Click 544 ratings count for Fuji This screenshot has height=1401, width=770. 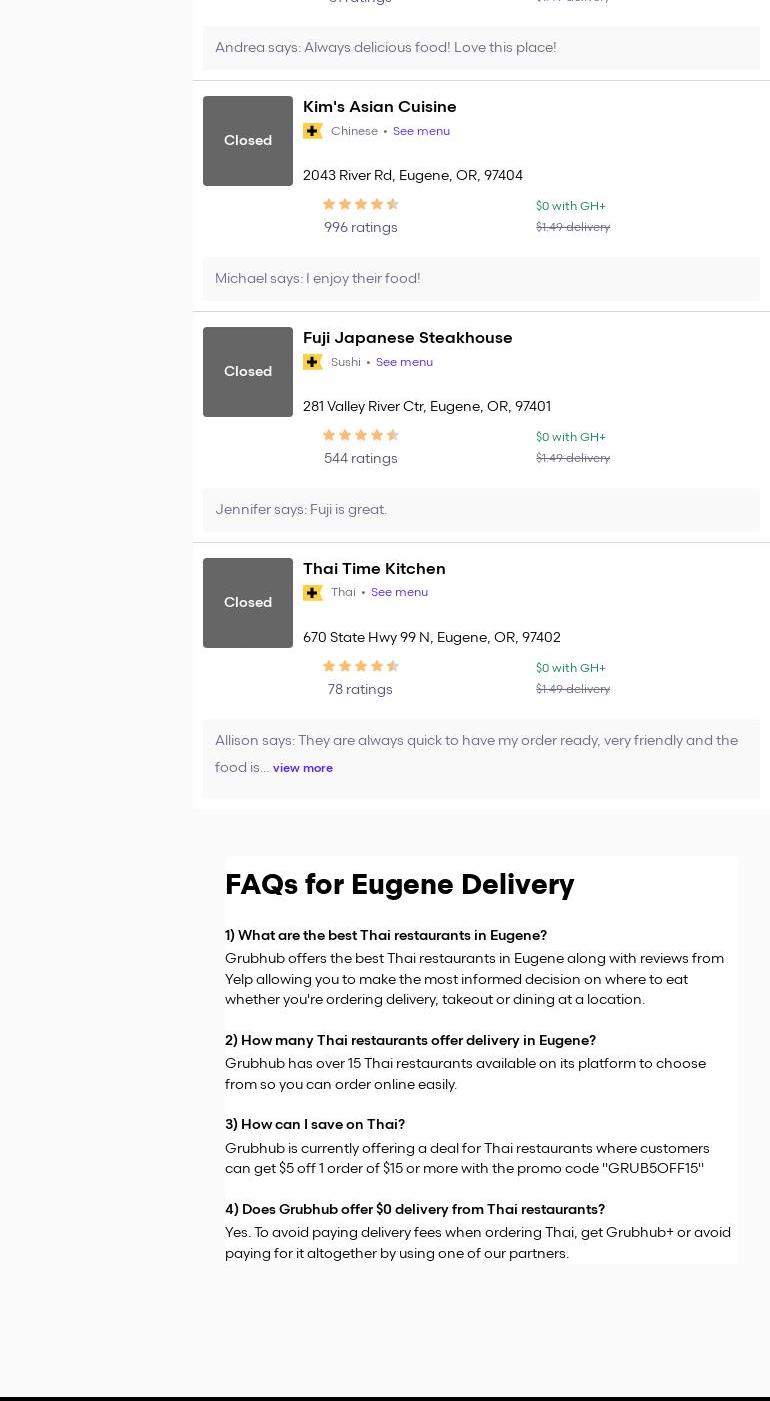360,459
